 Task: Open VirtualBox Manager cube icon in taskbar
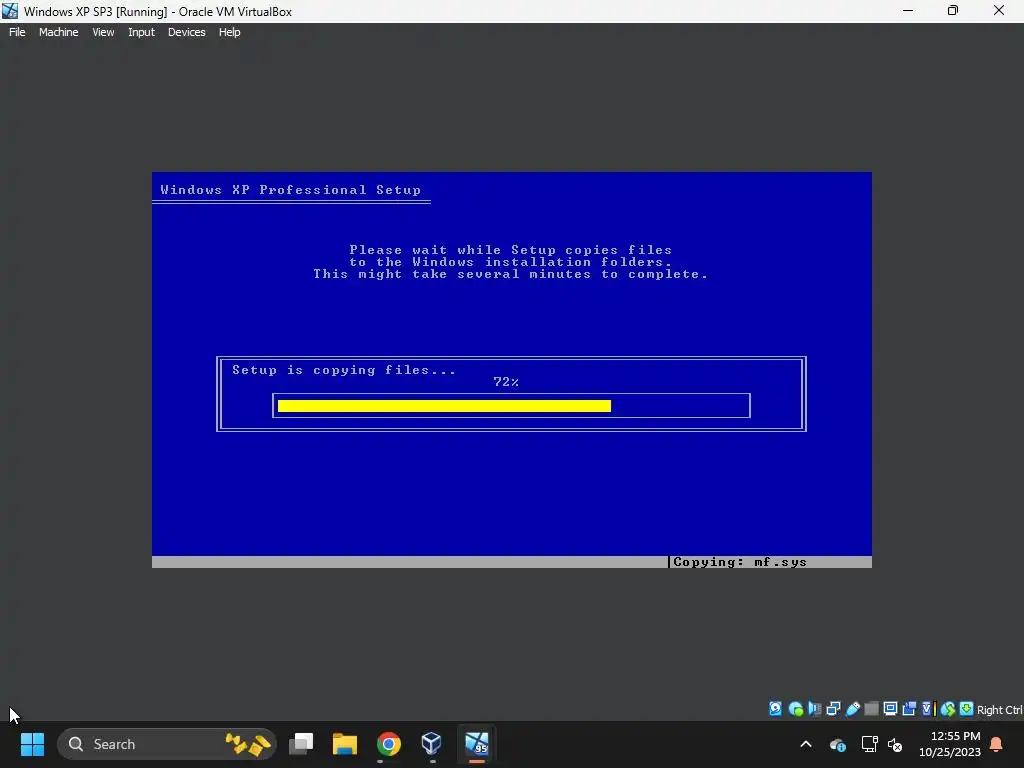pyautogui.click(x=432, y=744)
